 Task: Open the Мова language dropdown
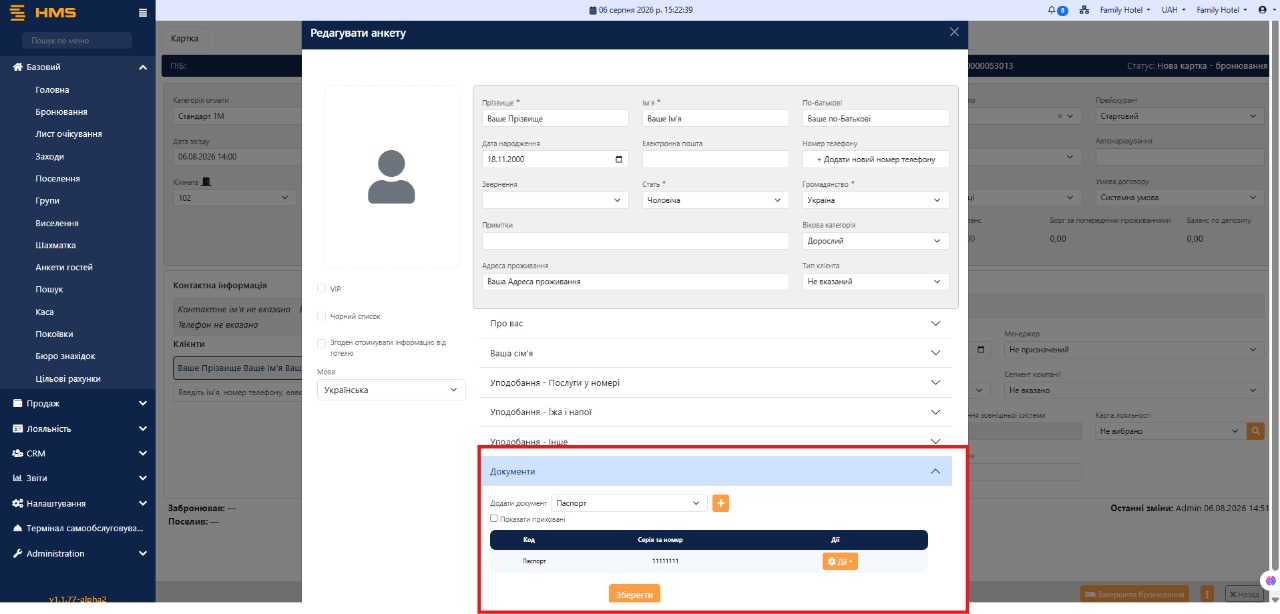coord(391,390)
